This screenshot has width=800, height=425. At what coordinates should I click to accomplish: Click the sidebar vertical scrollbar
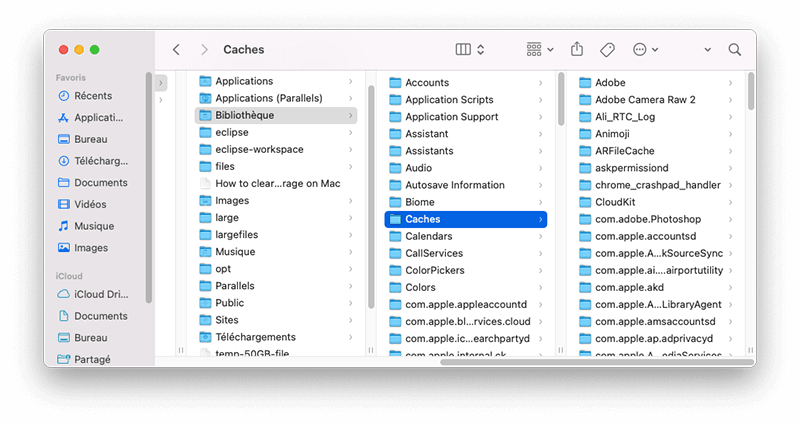pyautogui.click(x=148, y=188)
